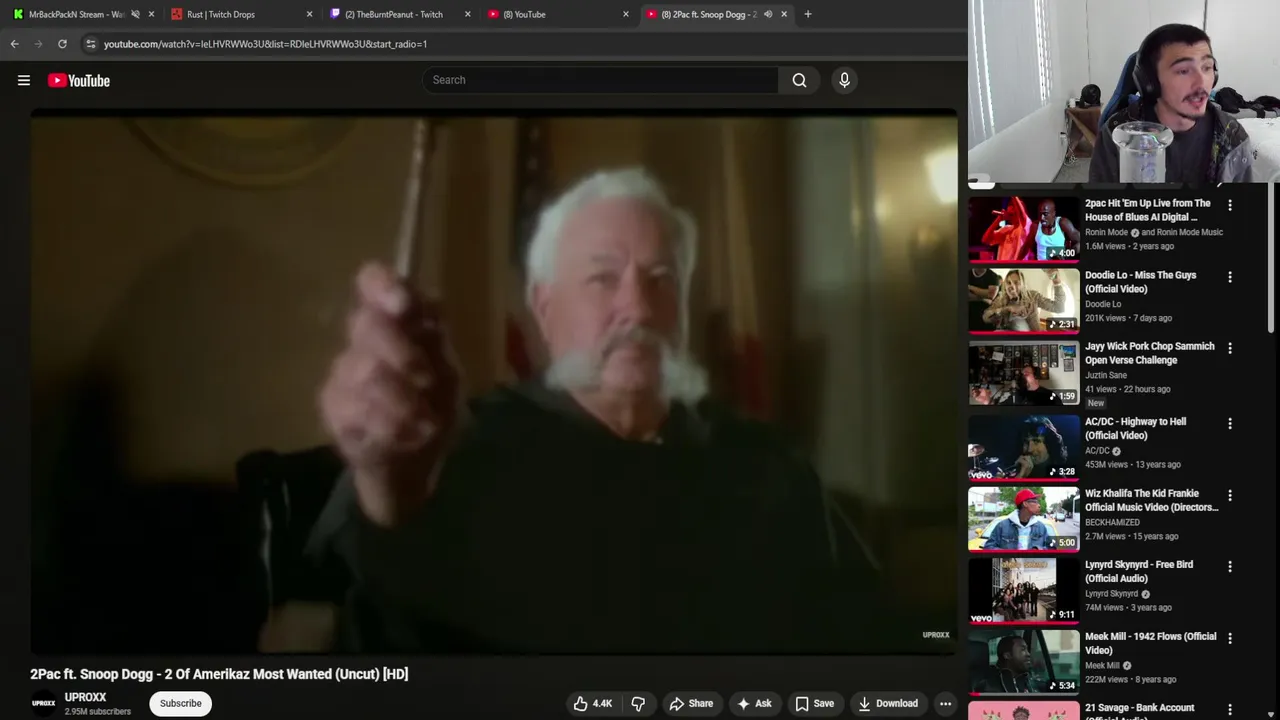Open the UPROXX channel name link
This screenshot has height=720, width=1280.
(85, 697)
